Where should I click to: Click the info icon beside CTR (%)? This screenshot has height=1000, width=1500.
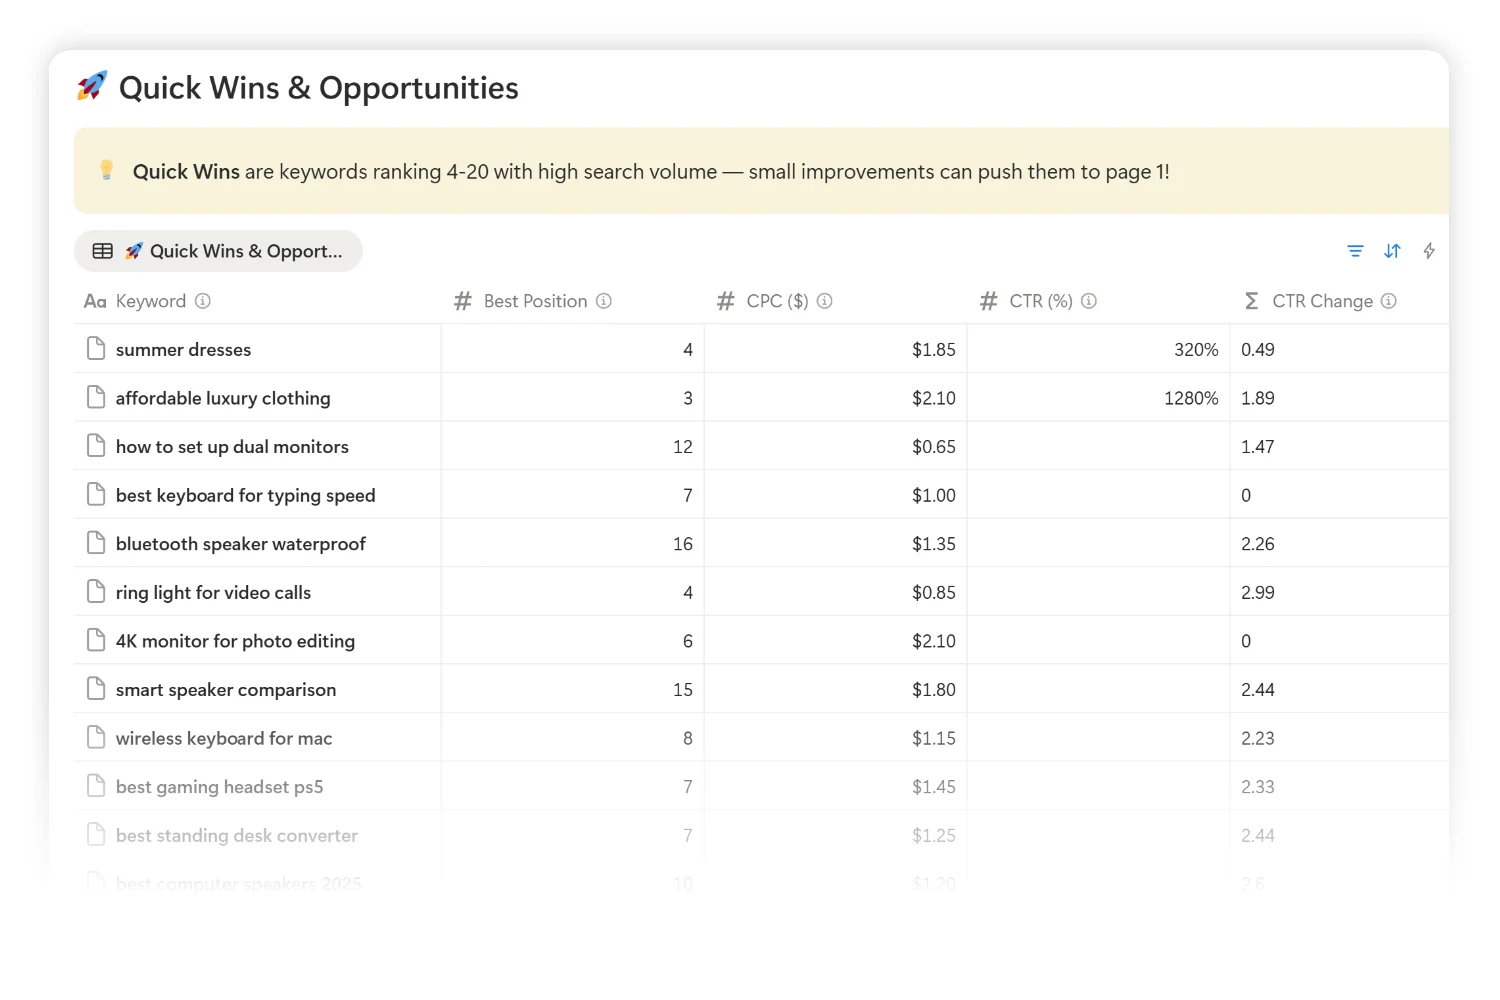point(1089,301)
